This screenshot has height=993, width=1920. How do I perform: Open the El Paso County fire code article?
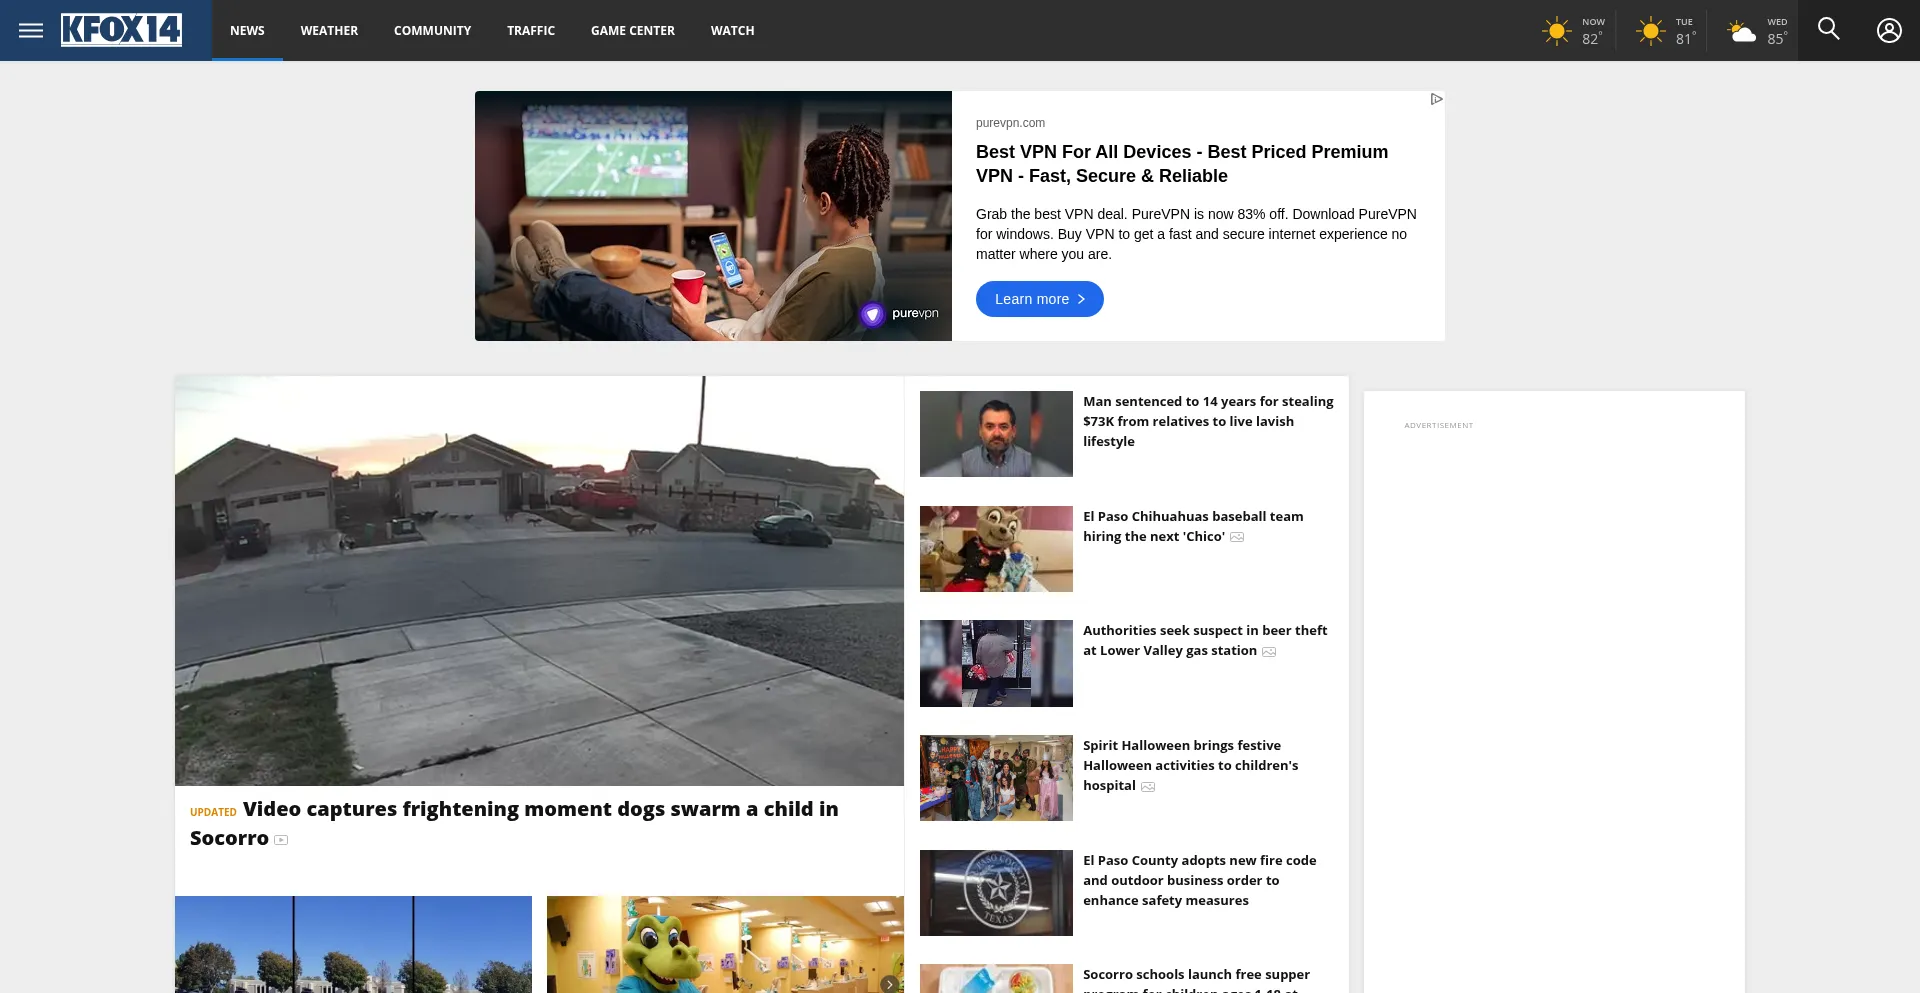pyautogui.click(x=1199, y=880)
